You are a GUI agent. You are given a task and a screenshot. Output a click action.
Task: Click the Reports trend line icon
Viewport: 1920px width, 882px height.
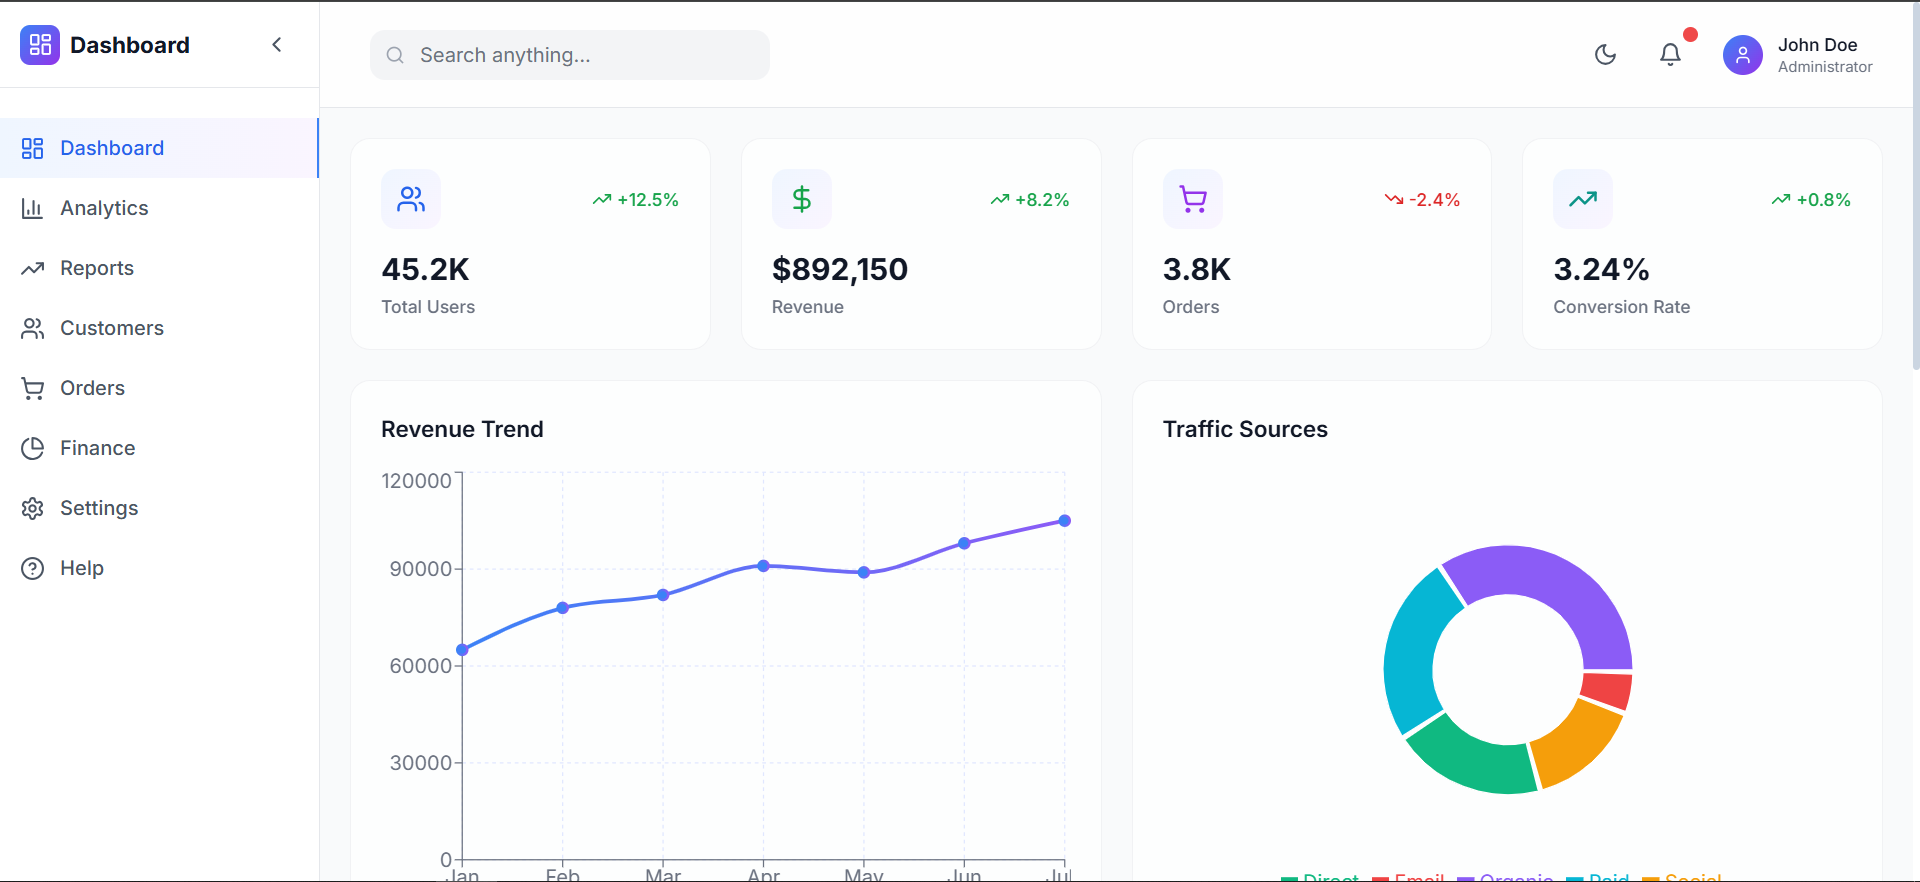click(x=33, y=268)
